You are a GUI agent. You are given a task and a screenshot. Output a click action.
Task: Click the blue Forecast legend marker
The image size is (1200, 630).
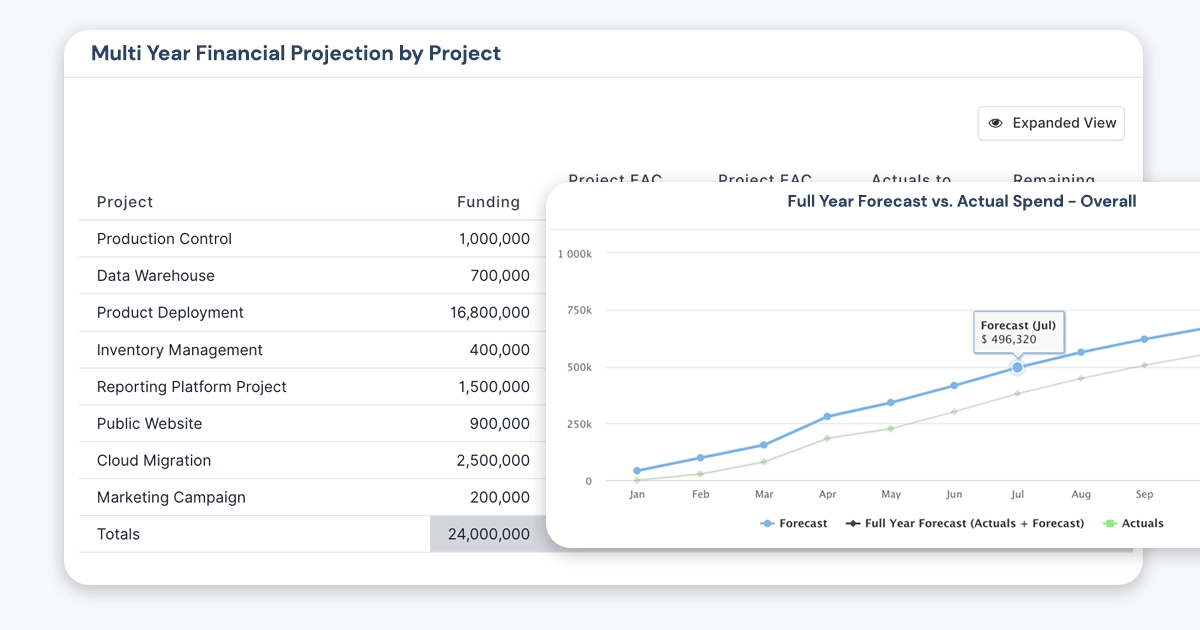[765, 523]
